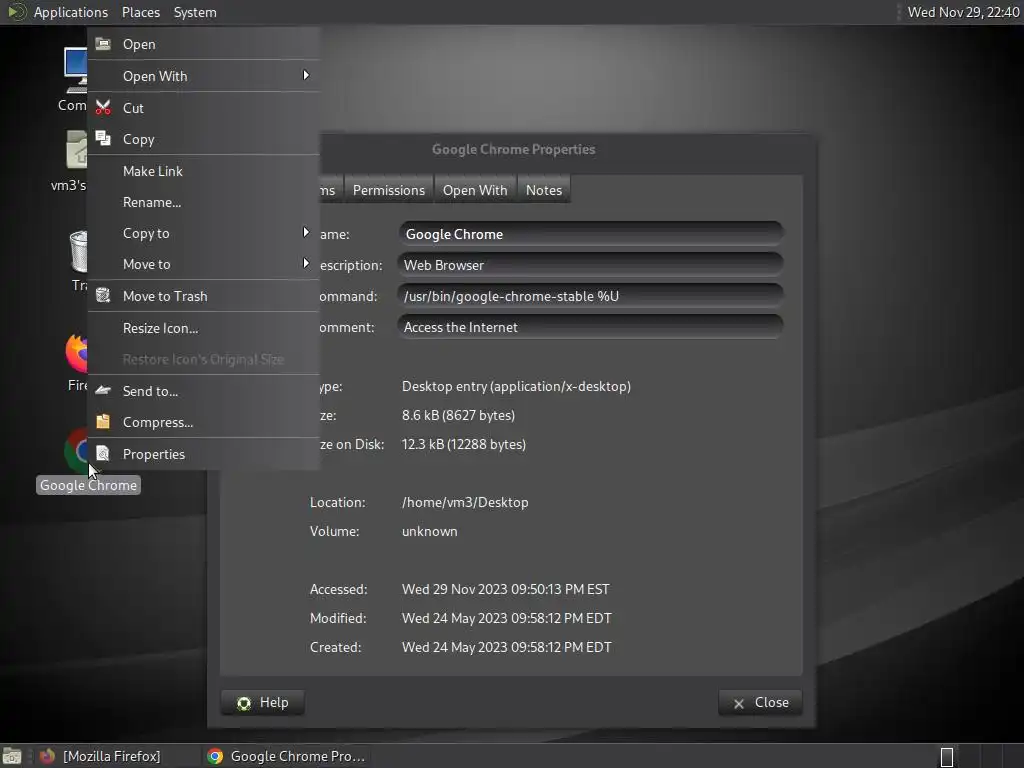Click the Properties document icon
The width and height of the screenshot is (1024, 768).
click(103, 453)
